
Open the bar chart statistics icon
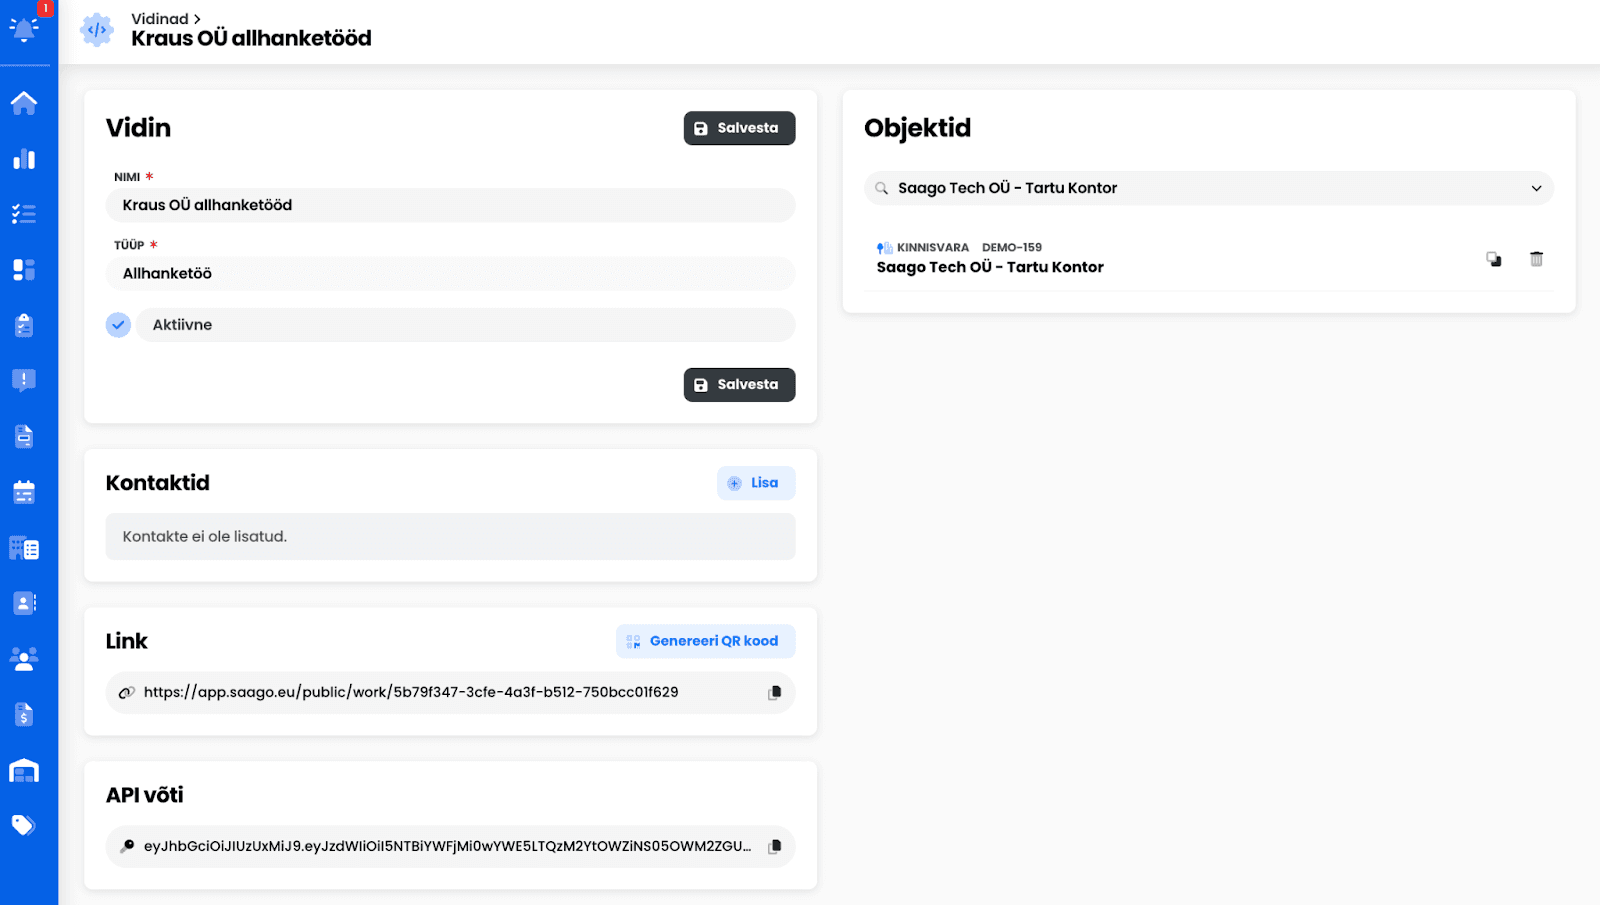(24, 159)
